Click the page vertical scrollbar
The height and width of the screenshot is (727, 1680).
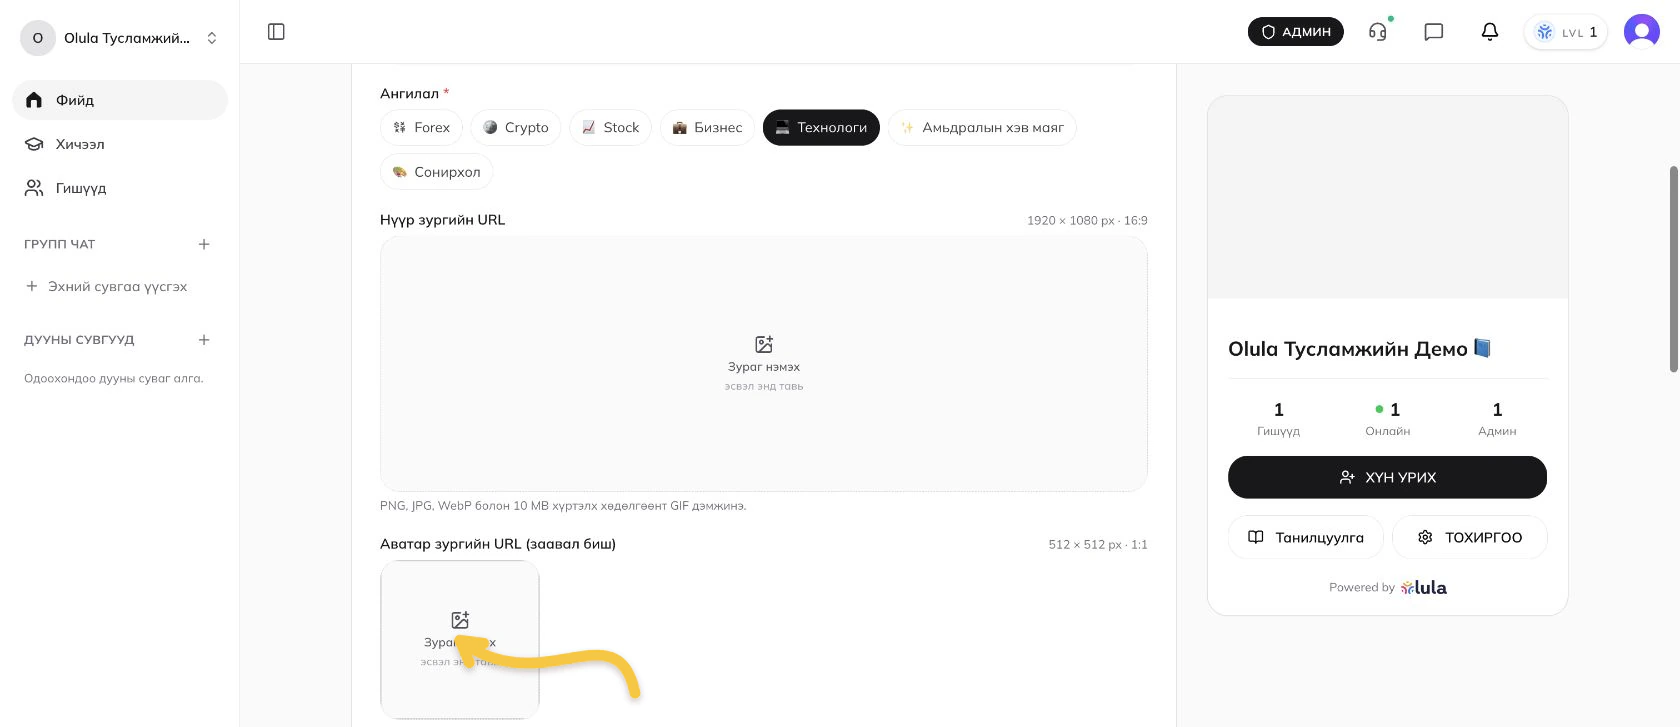[x=1674, y=270]
